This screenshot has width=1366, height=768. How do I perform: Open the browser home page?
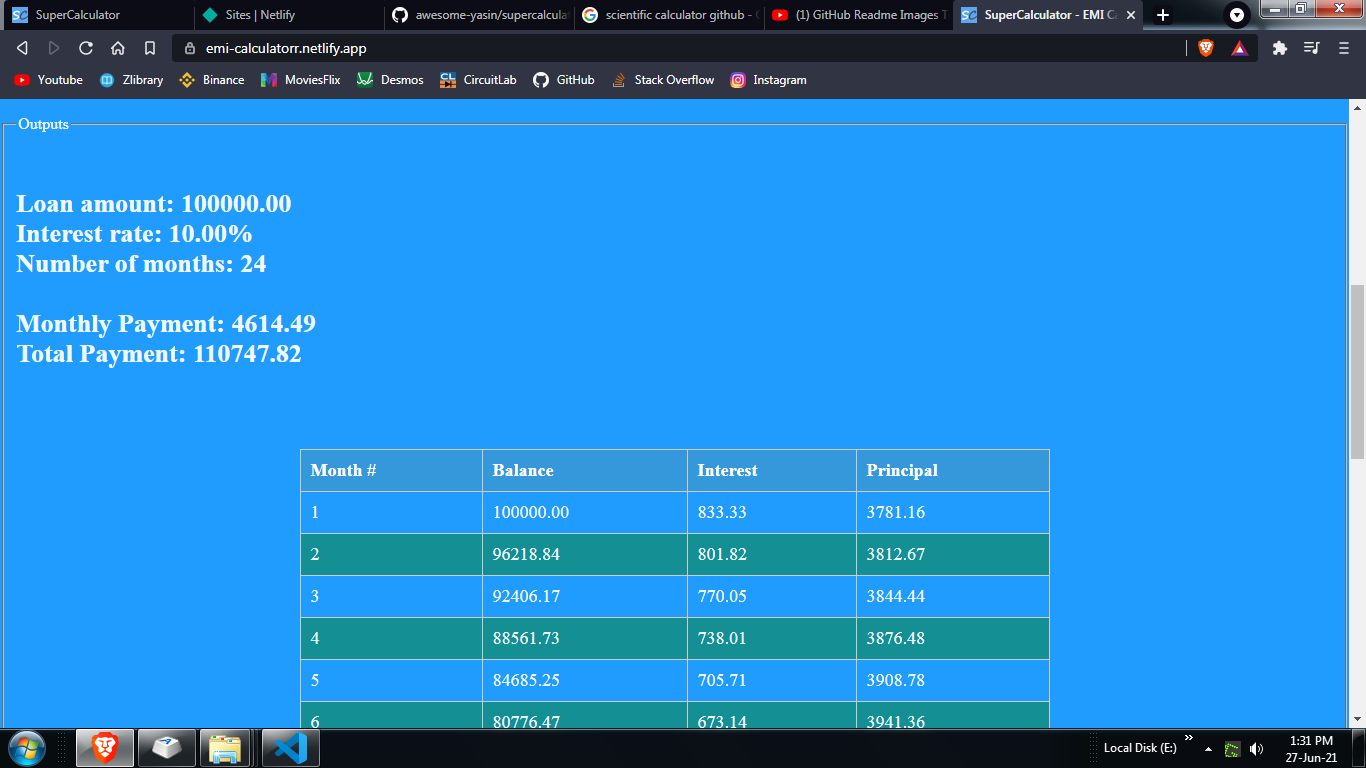[118, 48]
